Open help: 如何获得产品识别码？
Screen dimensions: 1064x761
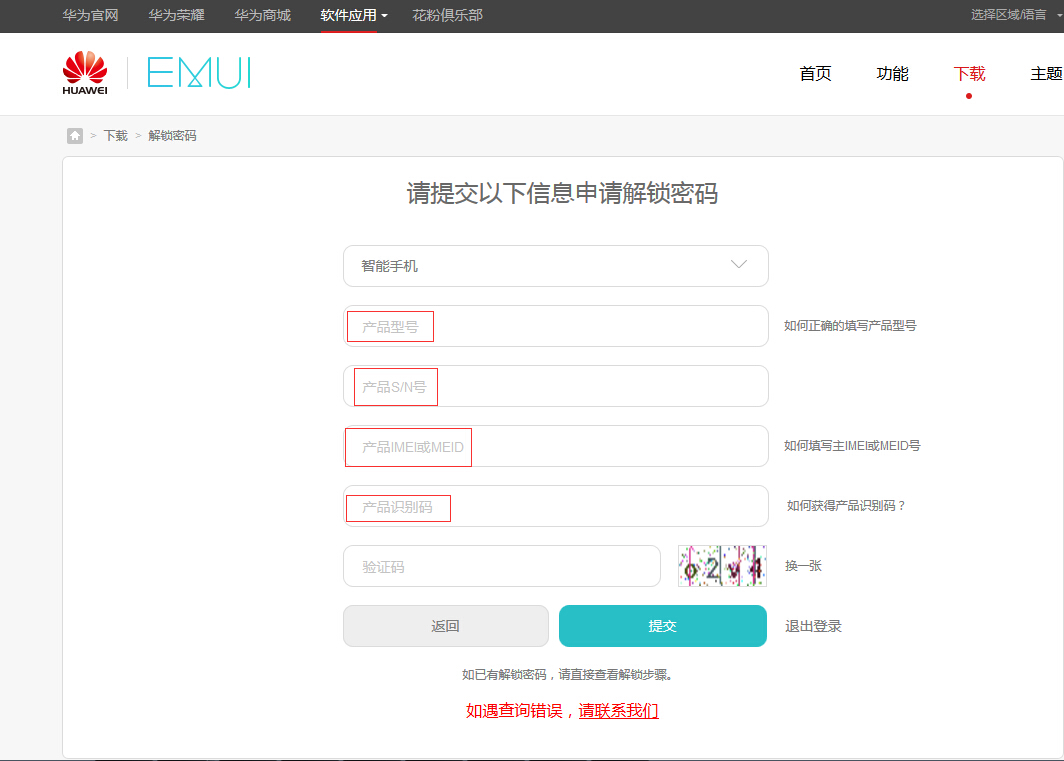pos(846,506)
